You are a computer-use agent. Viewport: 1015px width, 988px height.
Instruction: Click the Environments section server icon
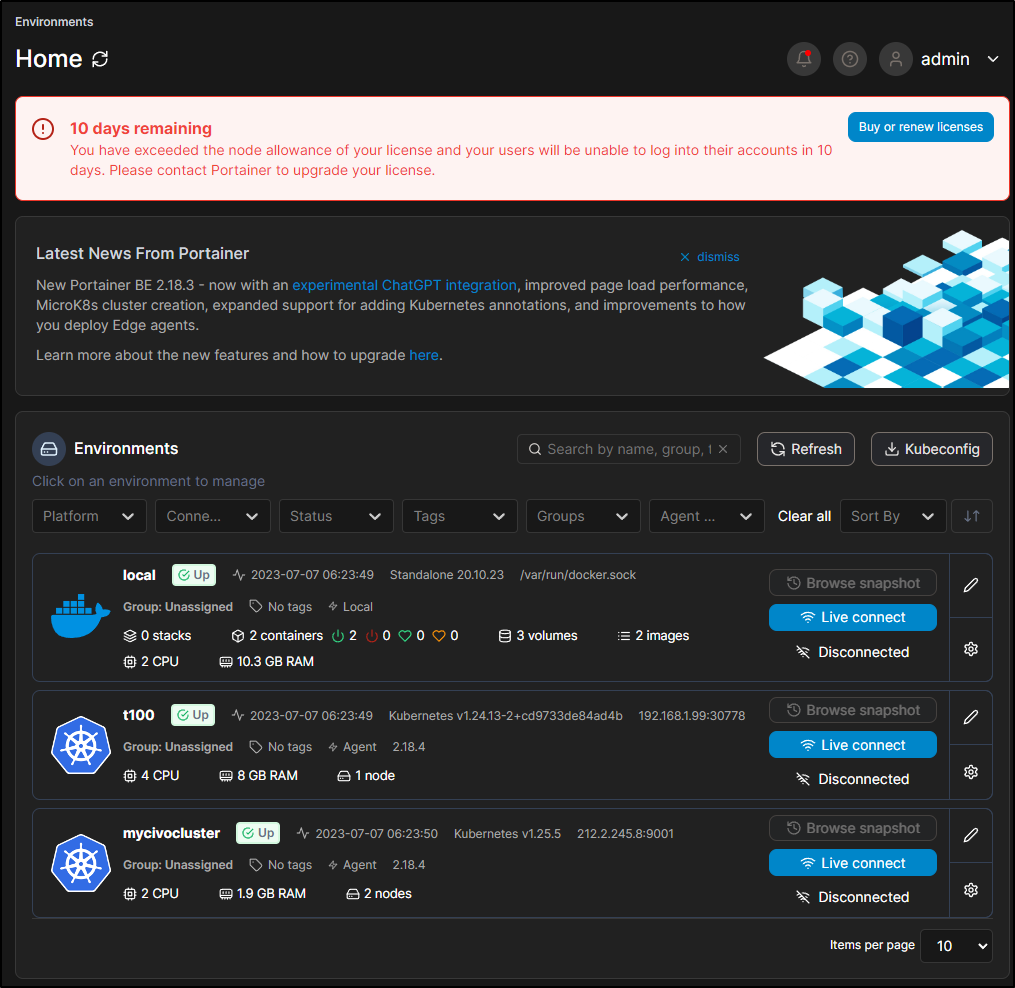(x=49, y=449)
